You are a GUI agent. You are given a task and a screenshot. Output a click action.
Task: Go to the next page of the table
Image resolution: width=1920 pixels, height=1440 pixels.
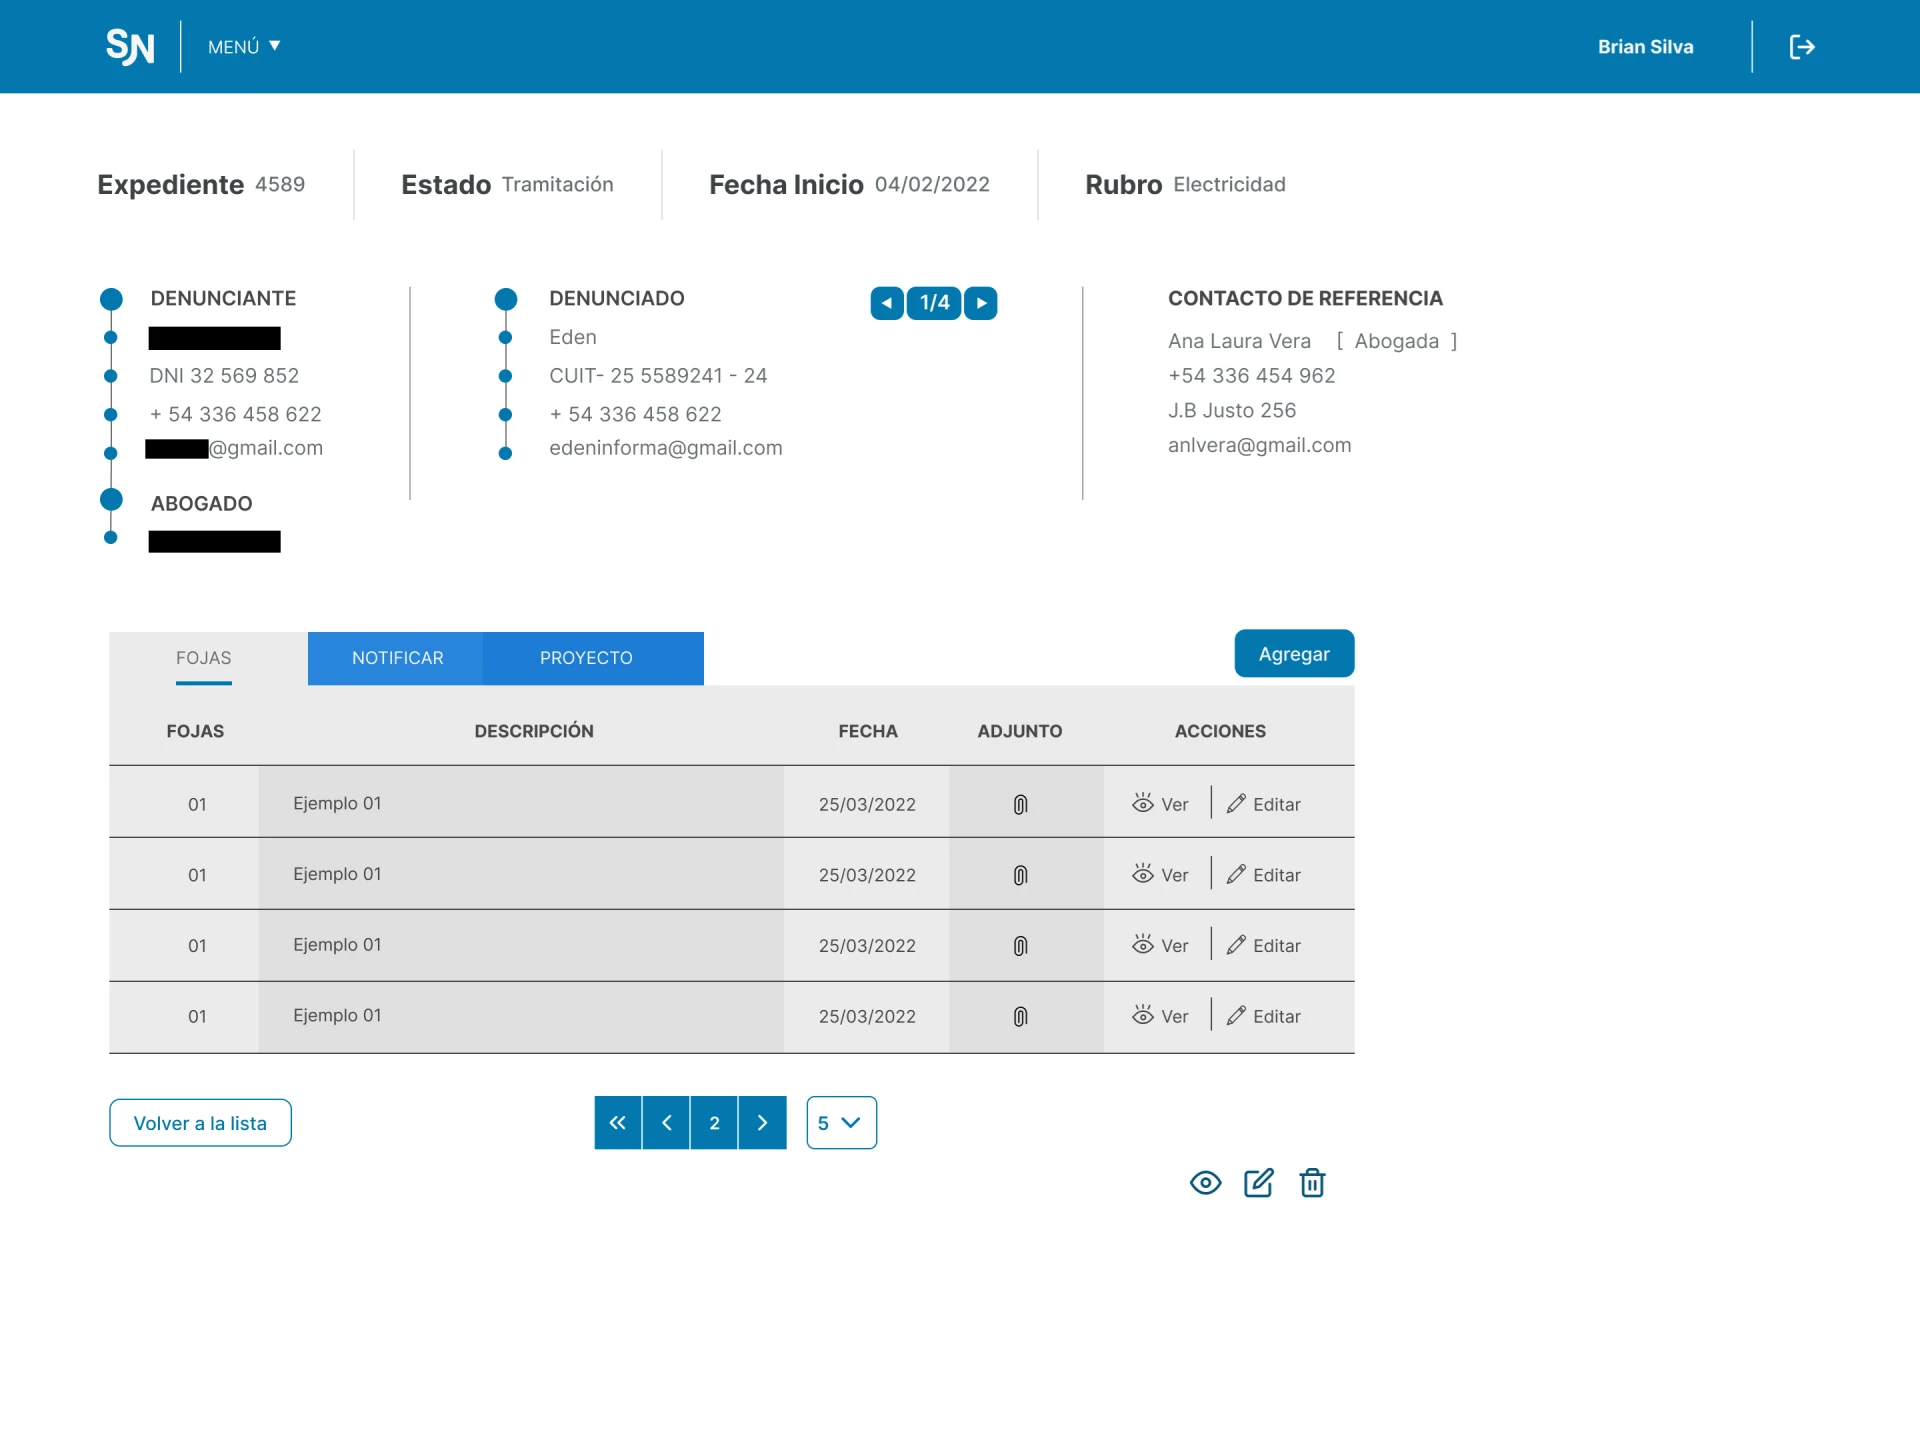[x=762, y=1123]
